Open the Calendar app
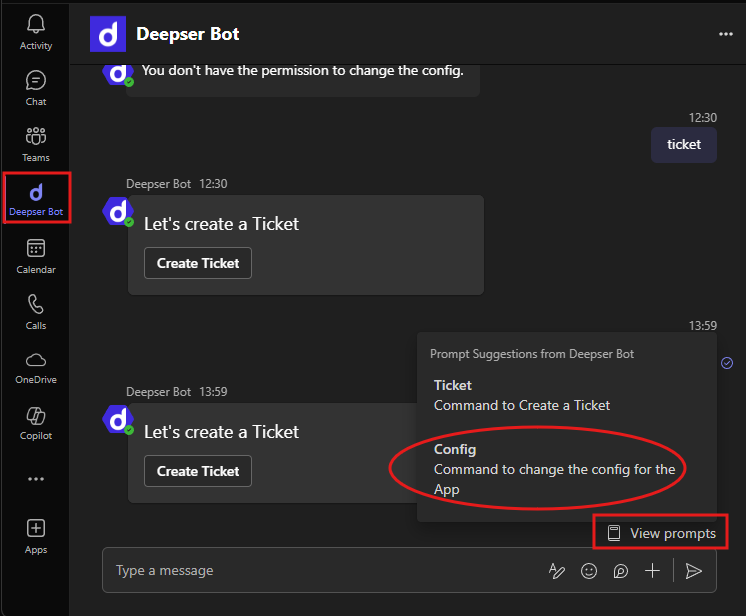 (x=36, y=256)
